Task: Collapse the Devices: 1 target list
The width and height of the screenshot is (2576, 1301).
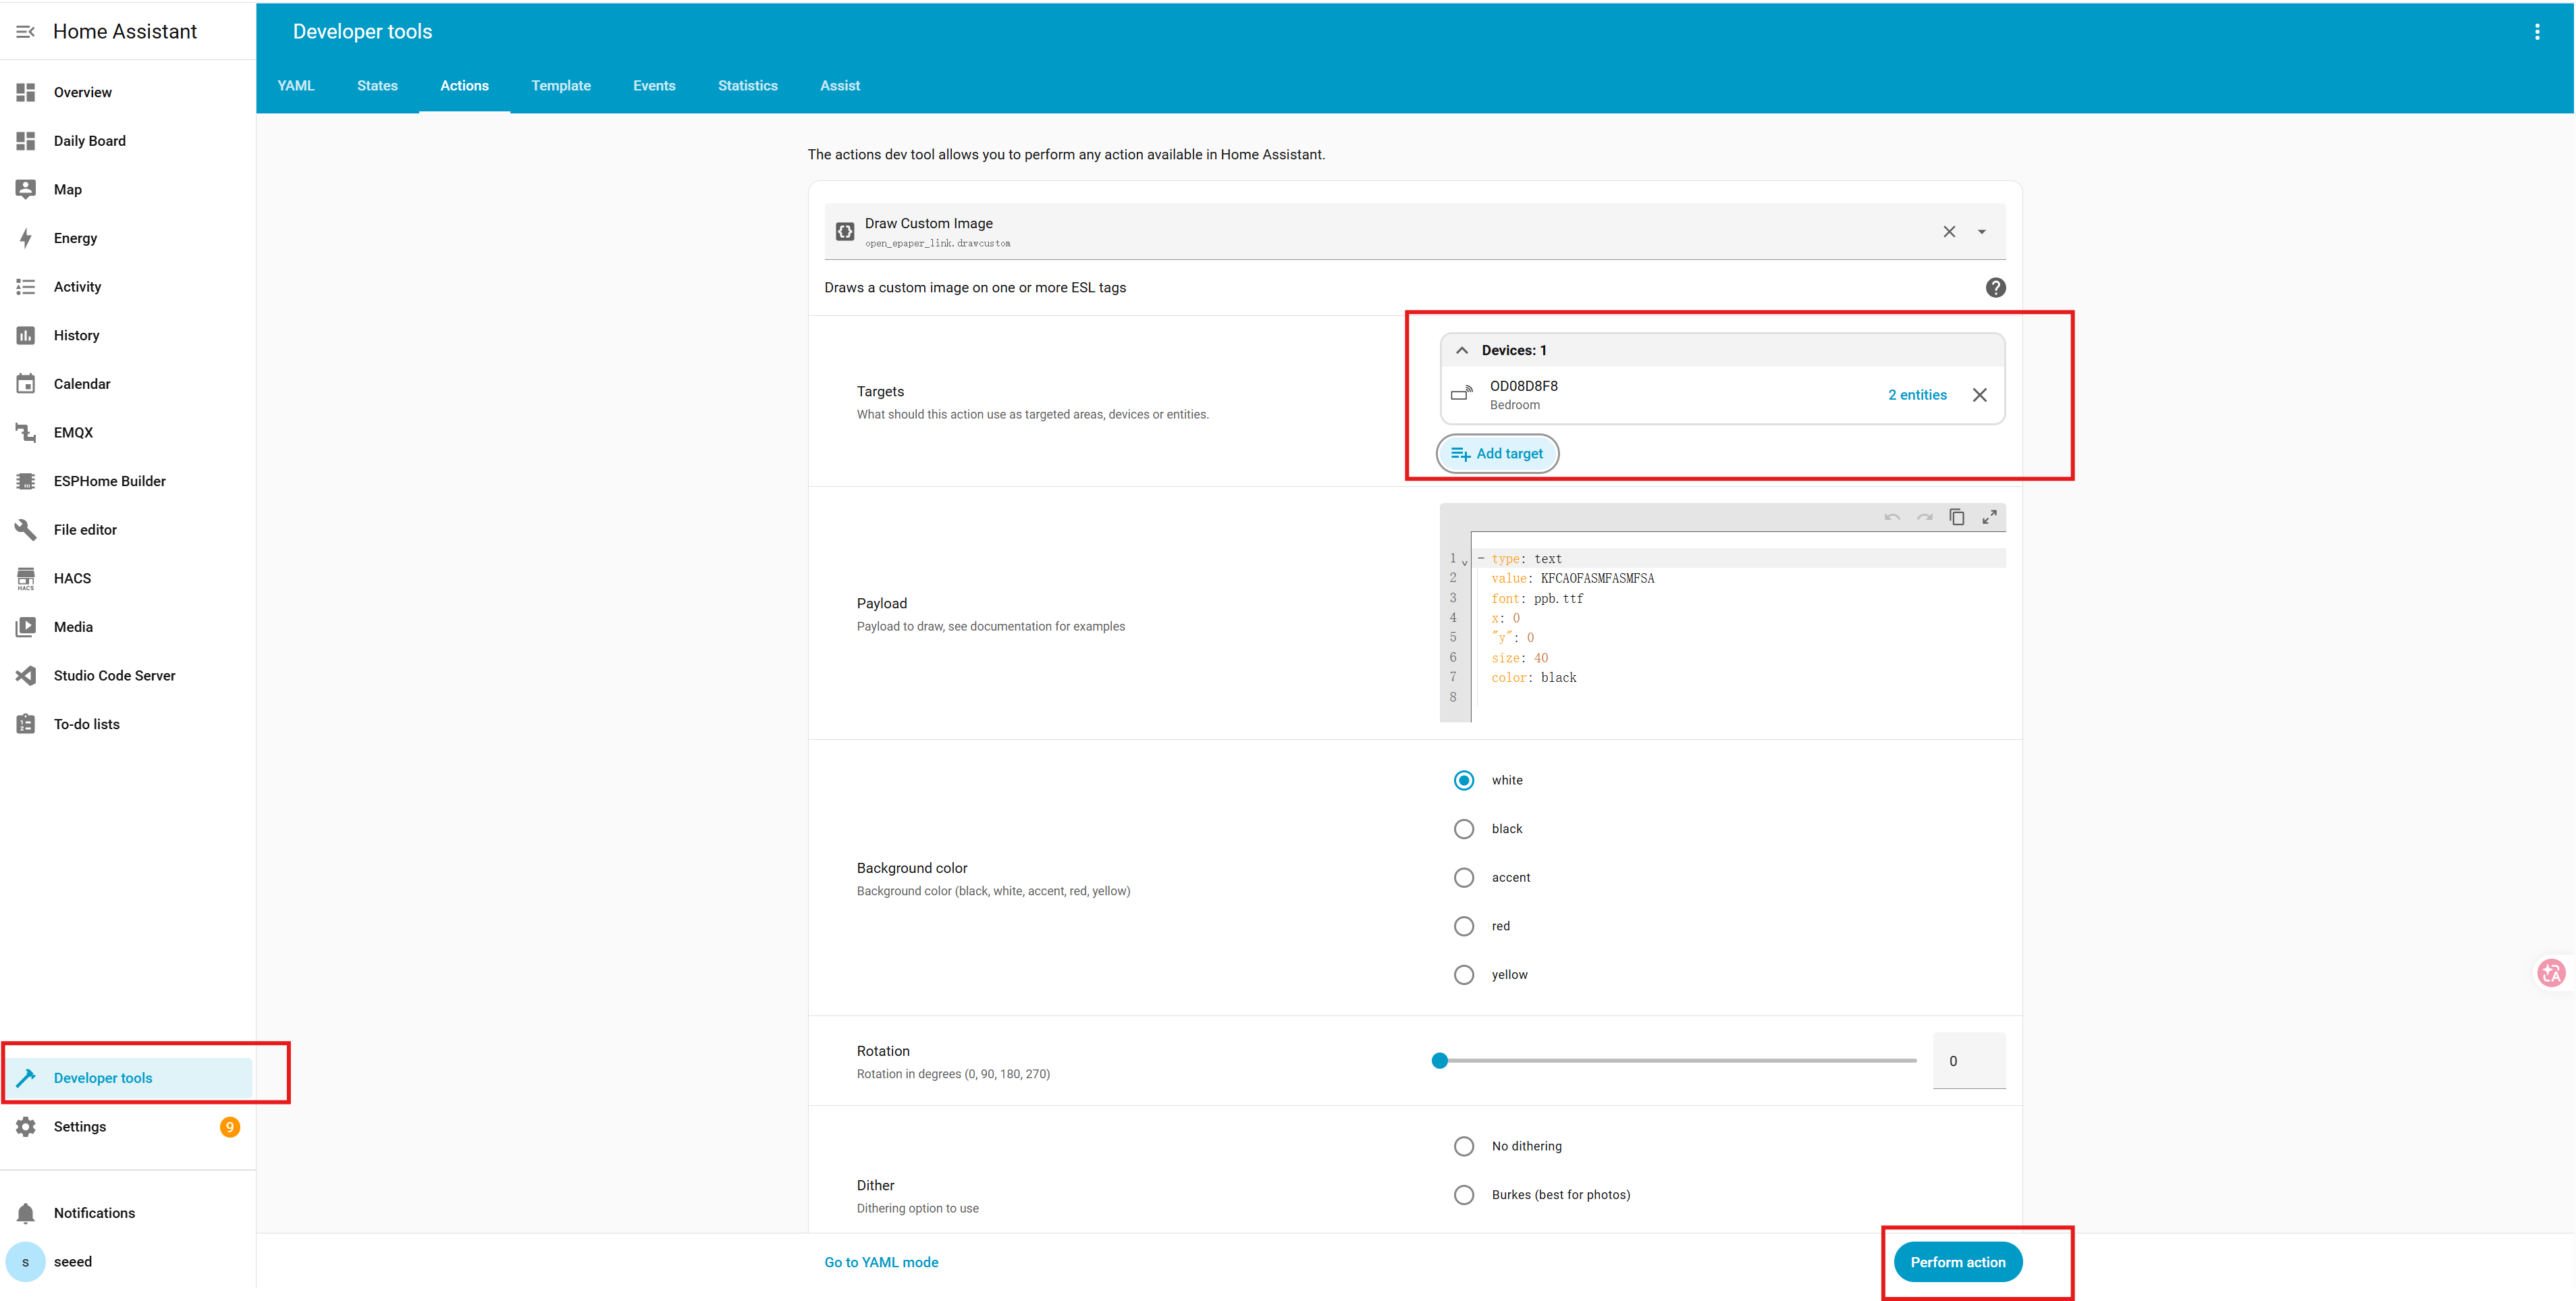Action: (x=1461, y=350)
